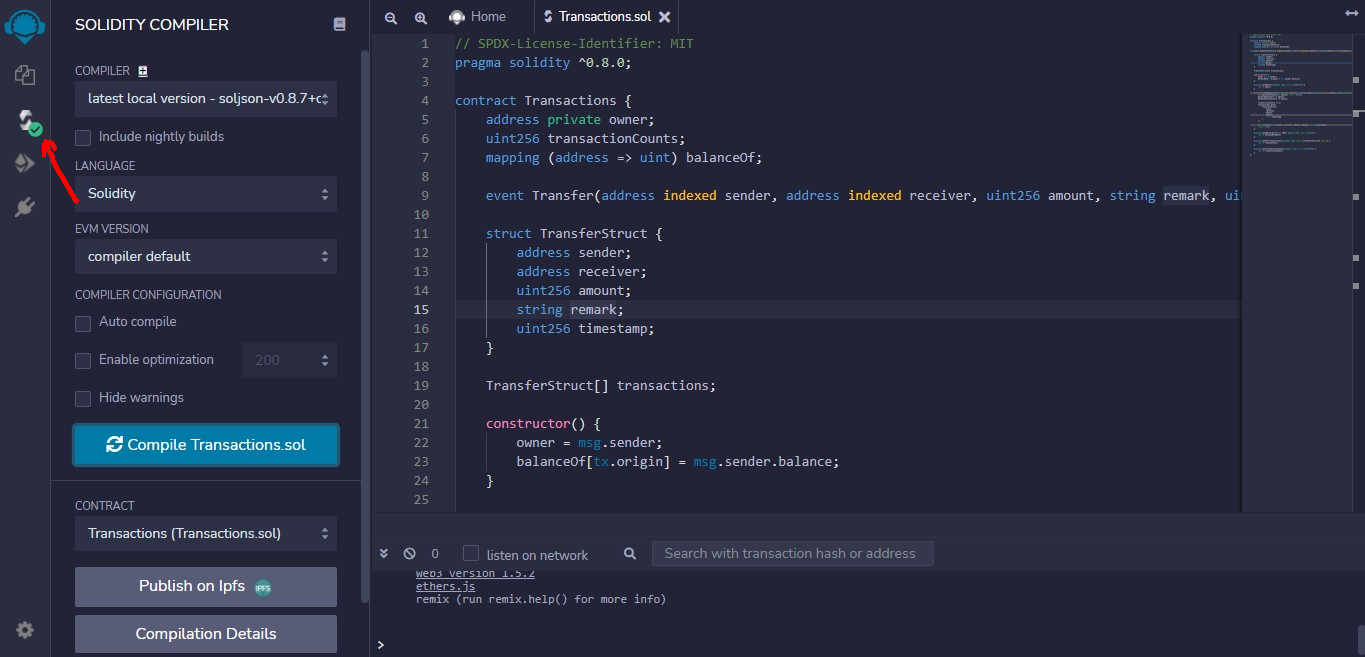
Task: Click 'TransferStruct[] transactions;' line
Action: pyautogui.click(x=601, y=386)
